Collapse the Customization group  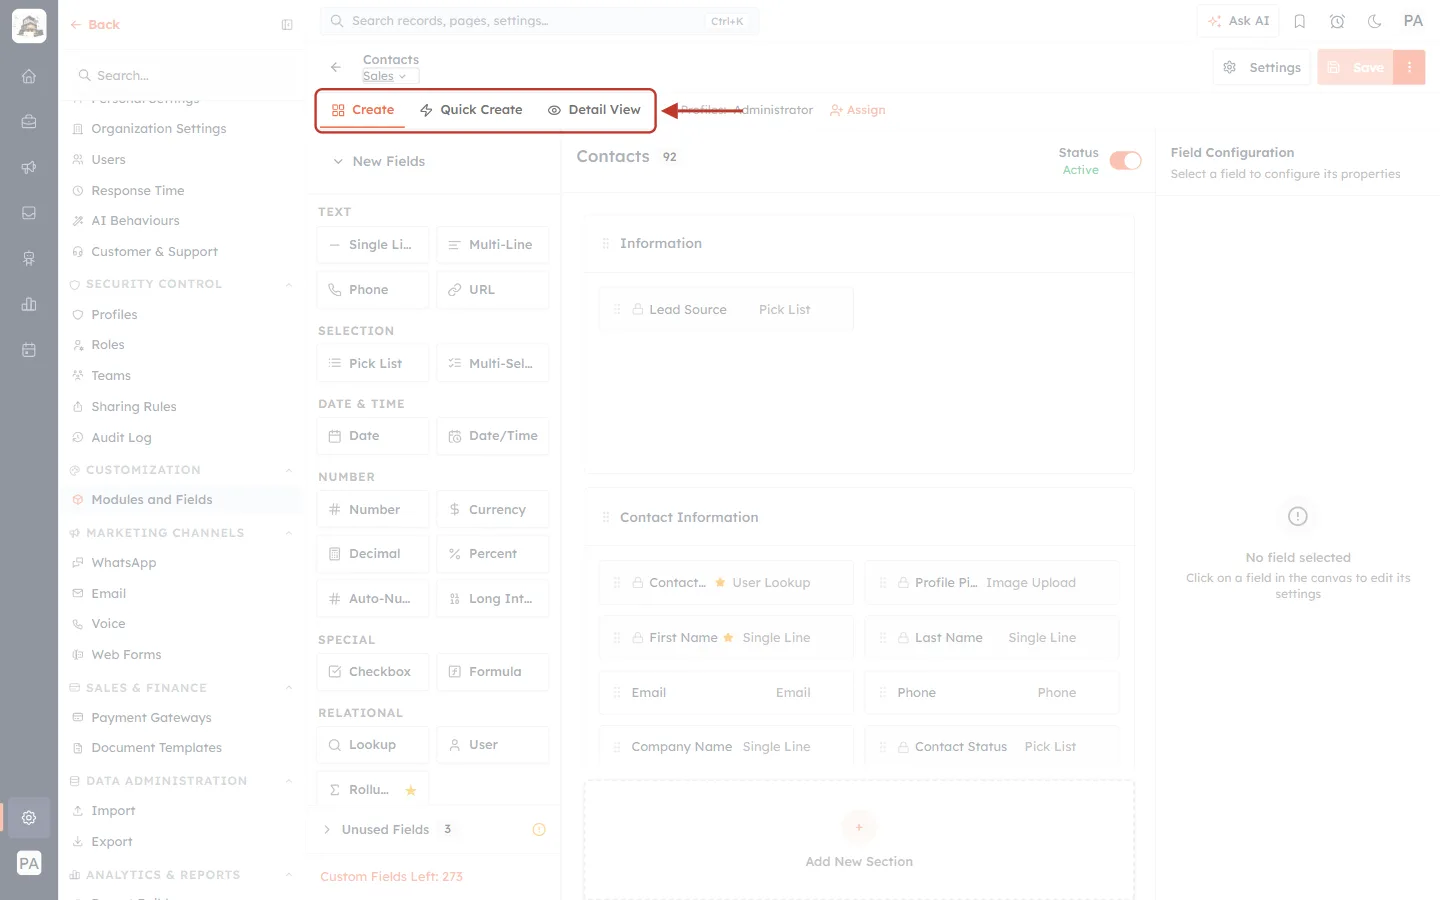[289, 470]
